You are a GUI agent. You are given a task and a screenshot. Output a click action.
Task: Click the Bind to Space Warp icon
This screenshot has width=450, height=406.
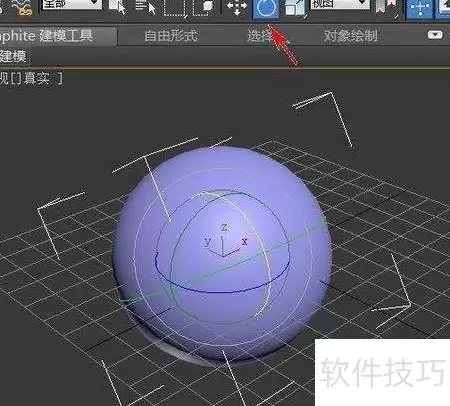coord(23,8)
